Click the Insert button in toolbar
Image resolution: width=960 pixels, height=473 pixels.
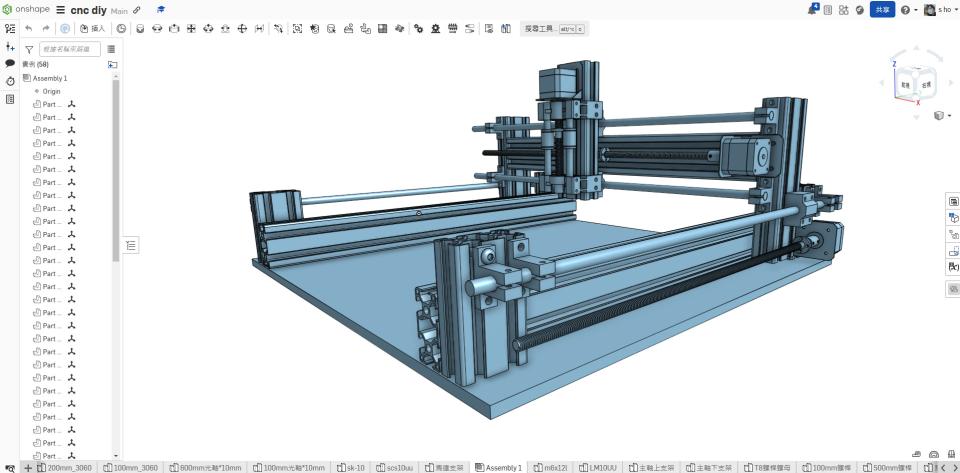coord(93,28)
